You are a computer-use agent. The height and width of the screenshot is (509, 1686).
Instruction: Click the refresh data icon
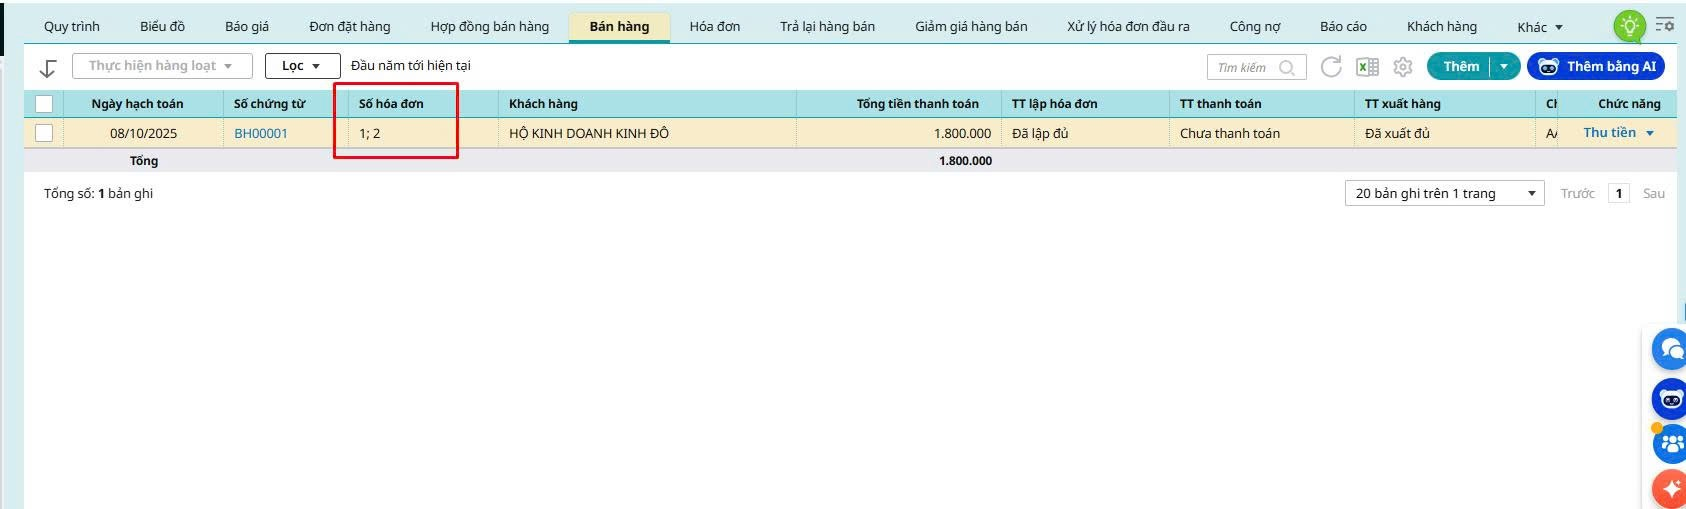1331,67
